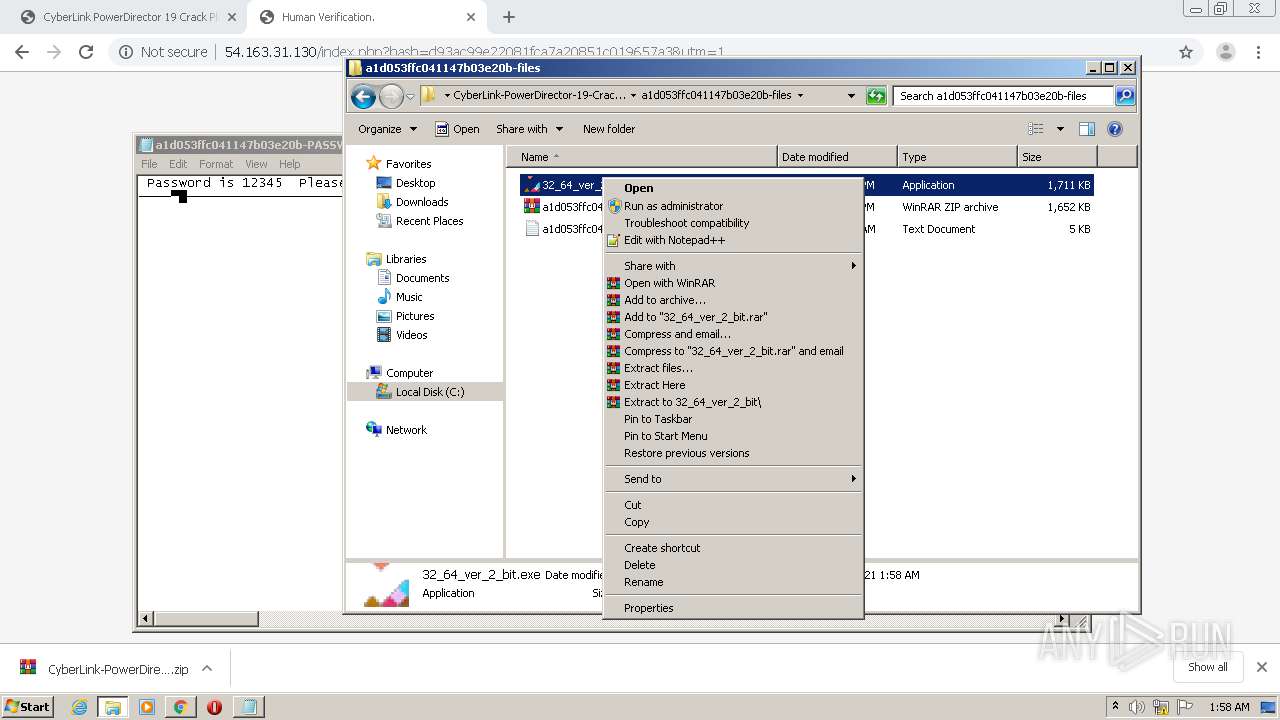Viewport: 1280px width, 720px height.
Task: Click the red Opera-like taskbar icon
Action: click(x=214, y=707)
